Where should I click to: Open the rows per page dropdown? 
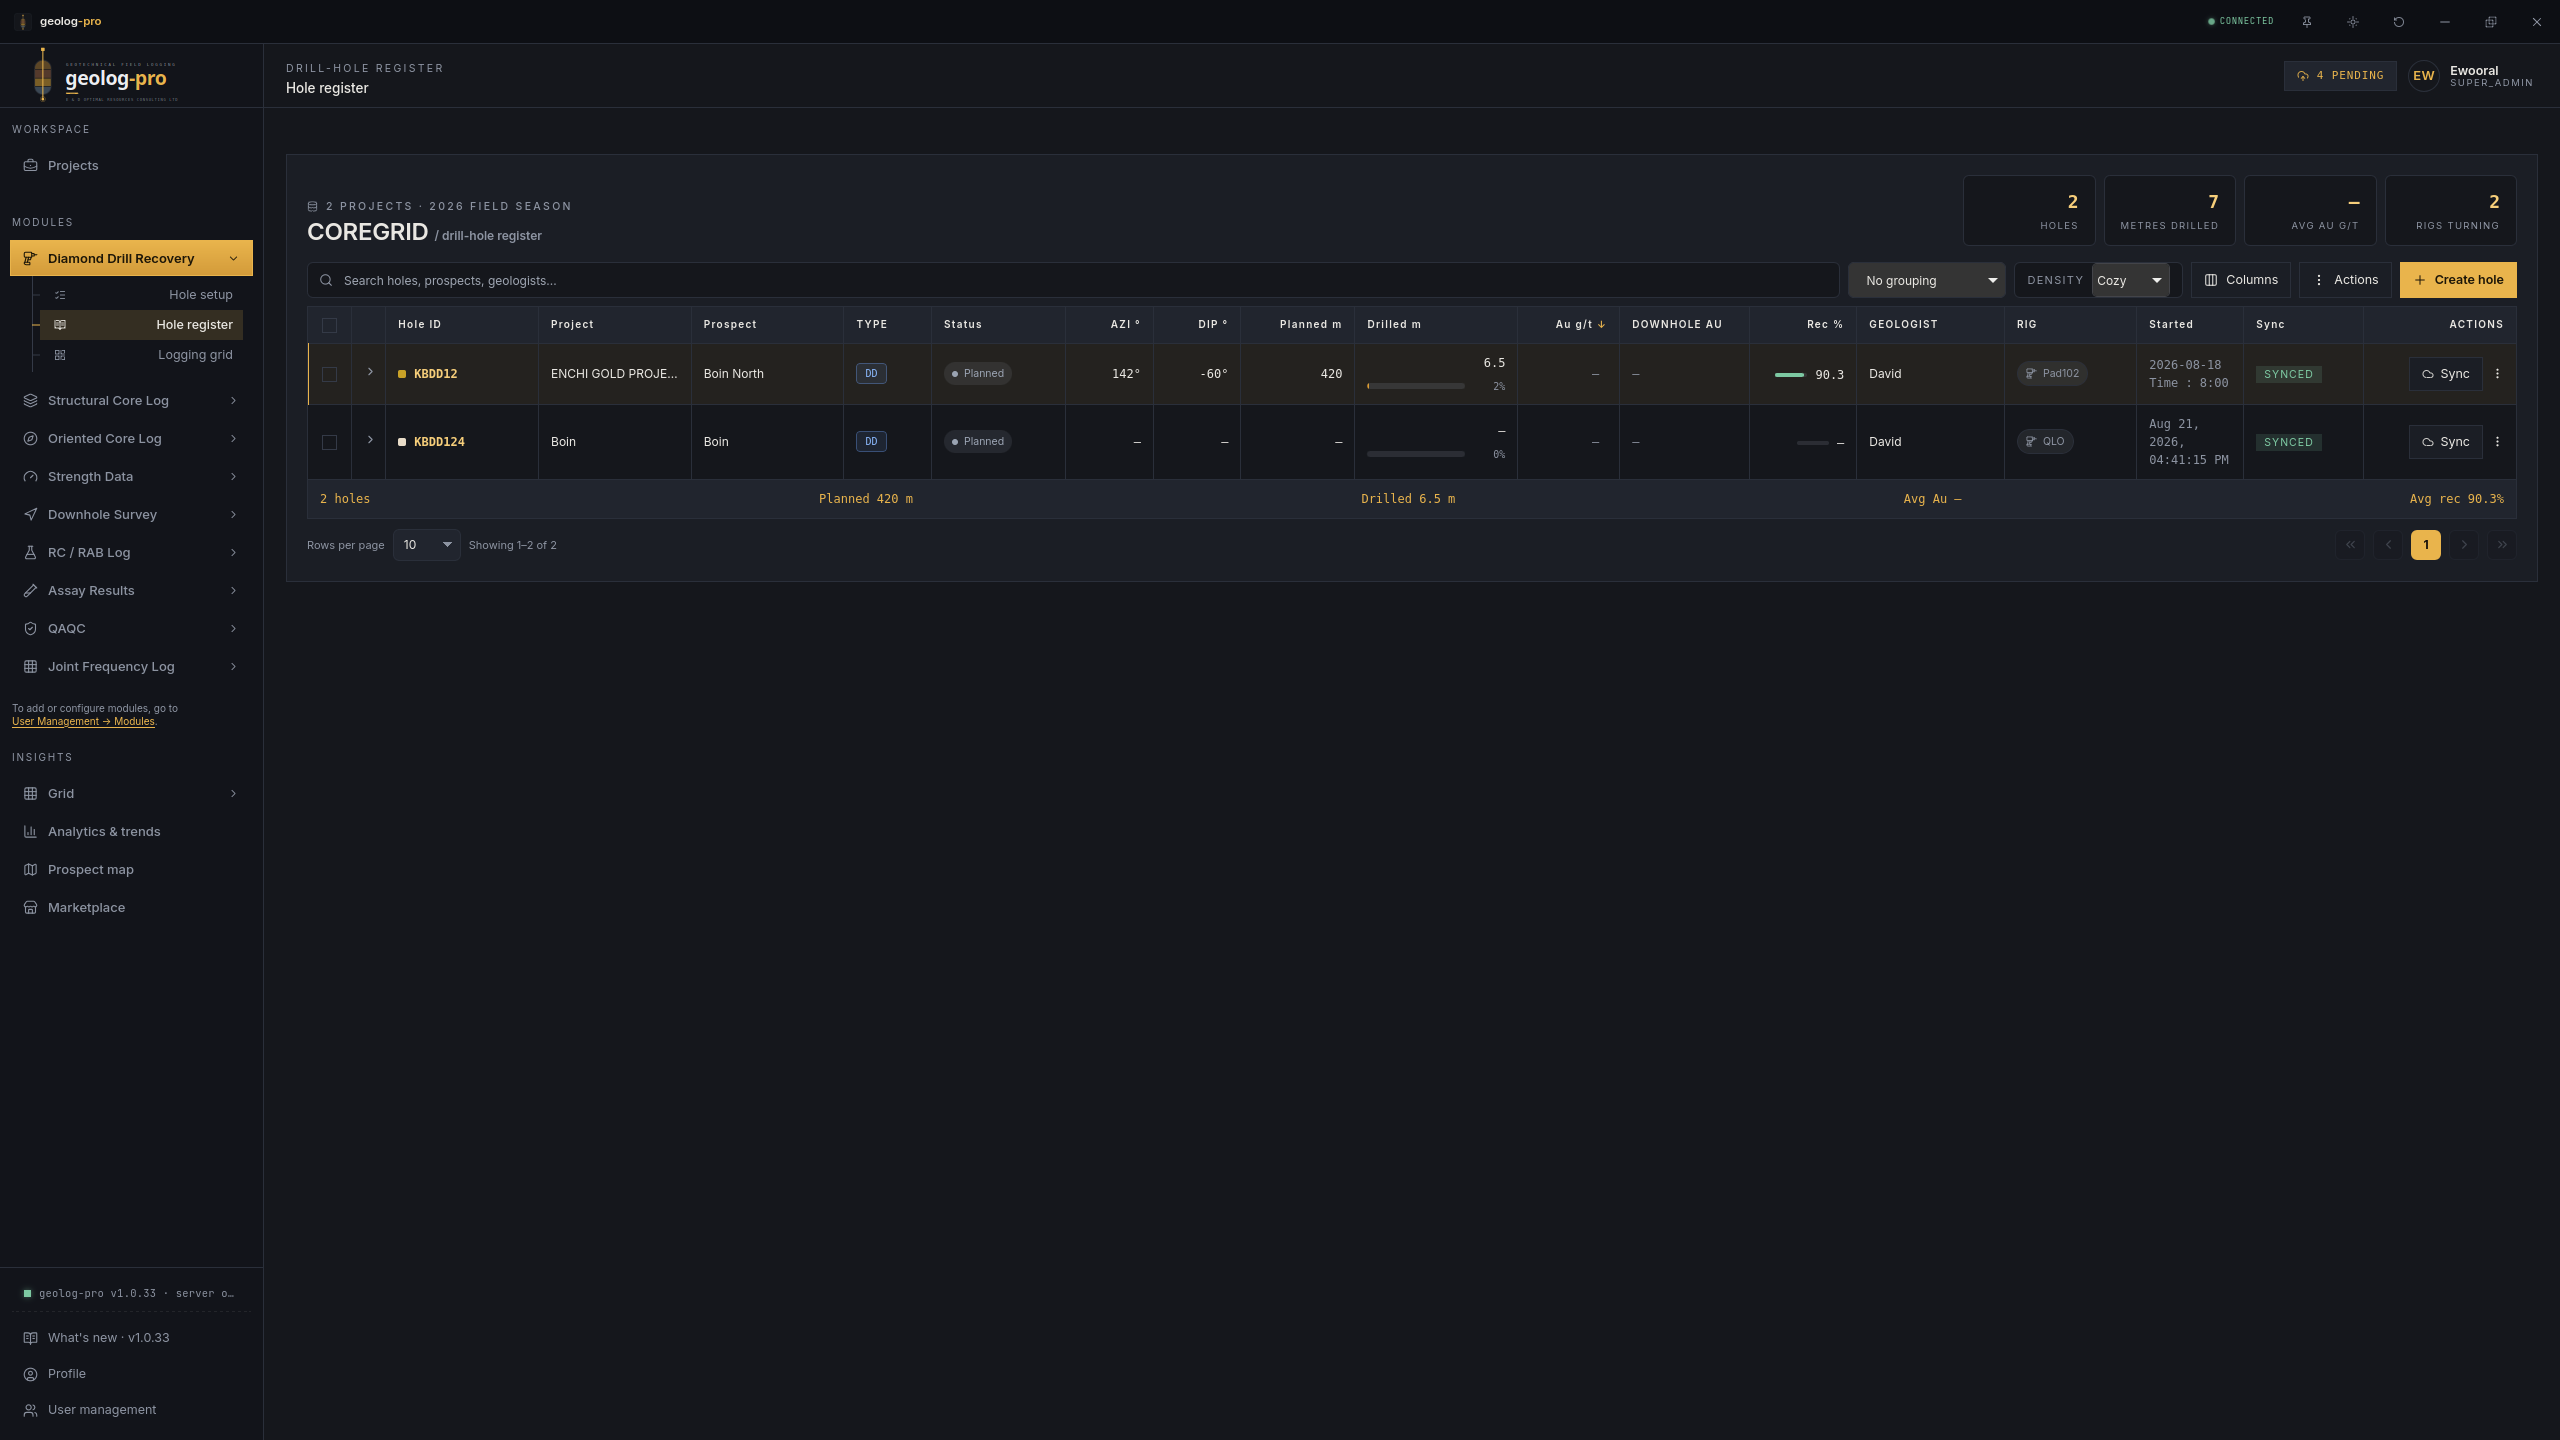427,545
